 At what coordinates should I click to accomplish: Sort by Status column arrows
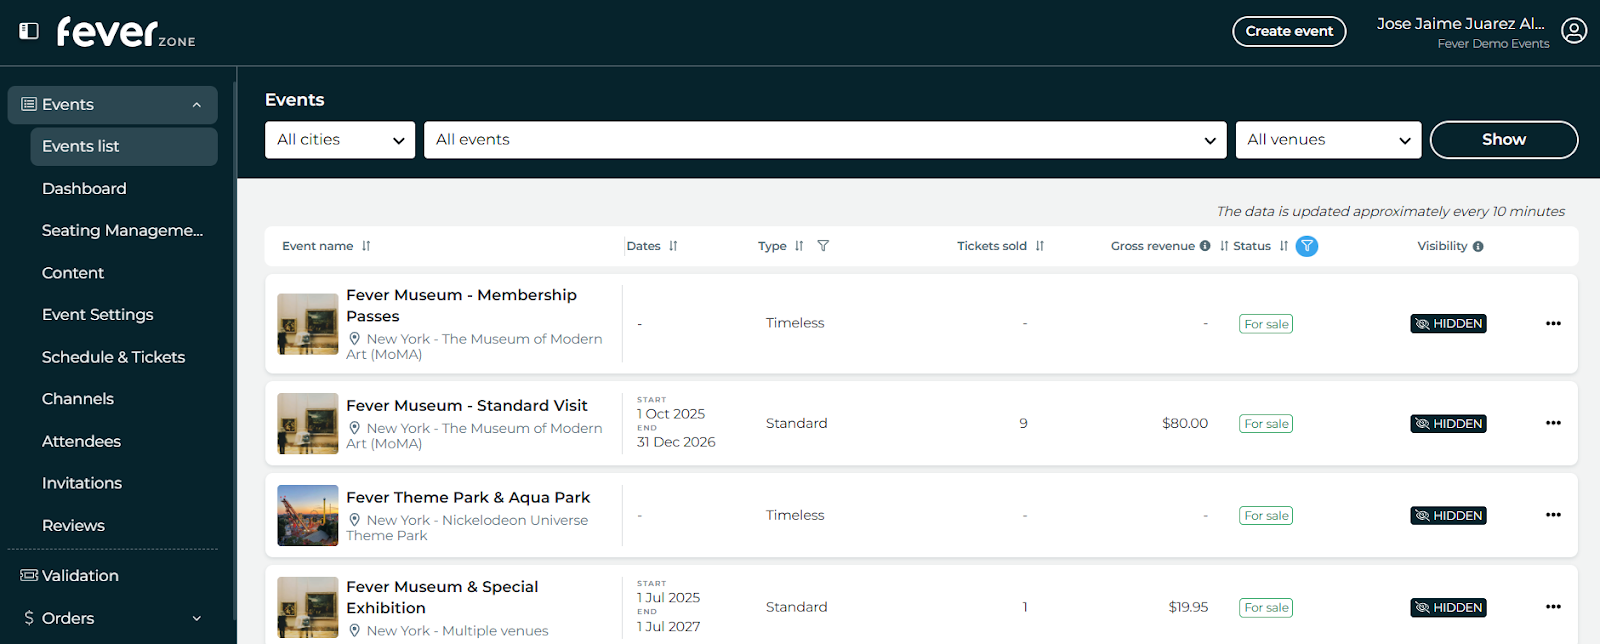click(1284, 246)
